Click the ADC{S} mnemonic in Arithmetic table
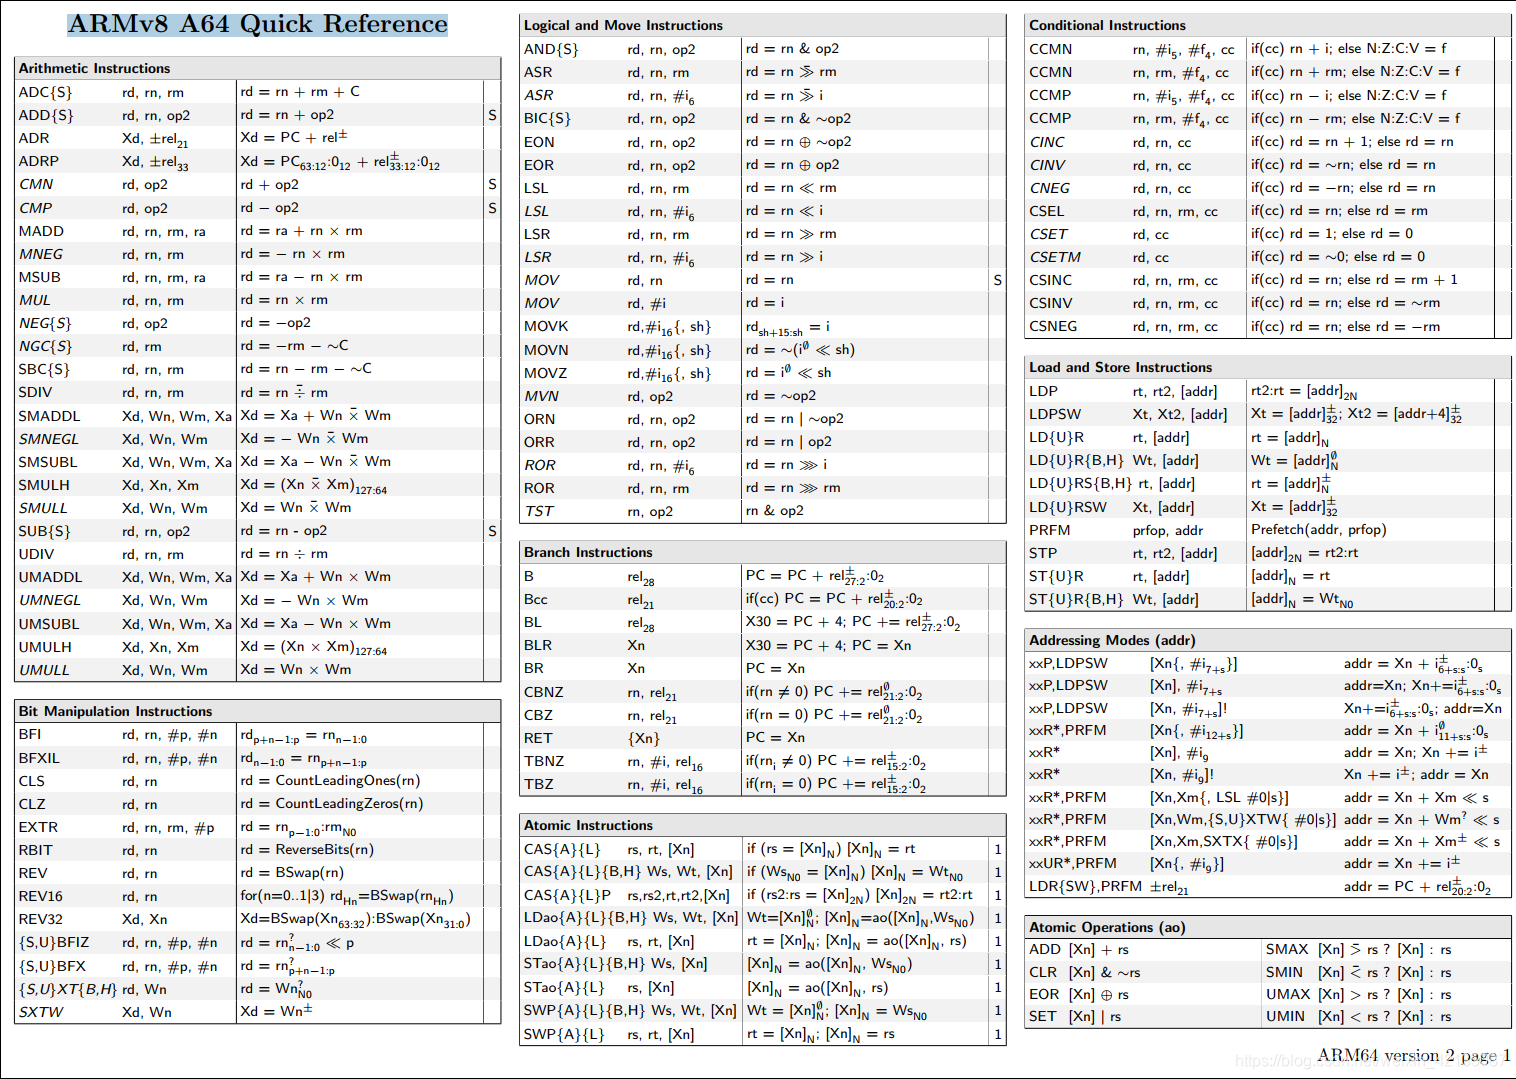The image size is (1516, 1079). pyautogui.click(x=45, y=92)
